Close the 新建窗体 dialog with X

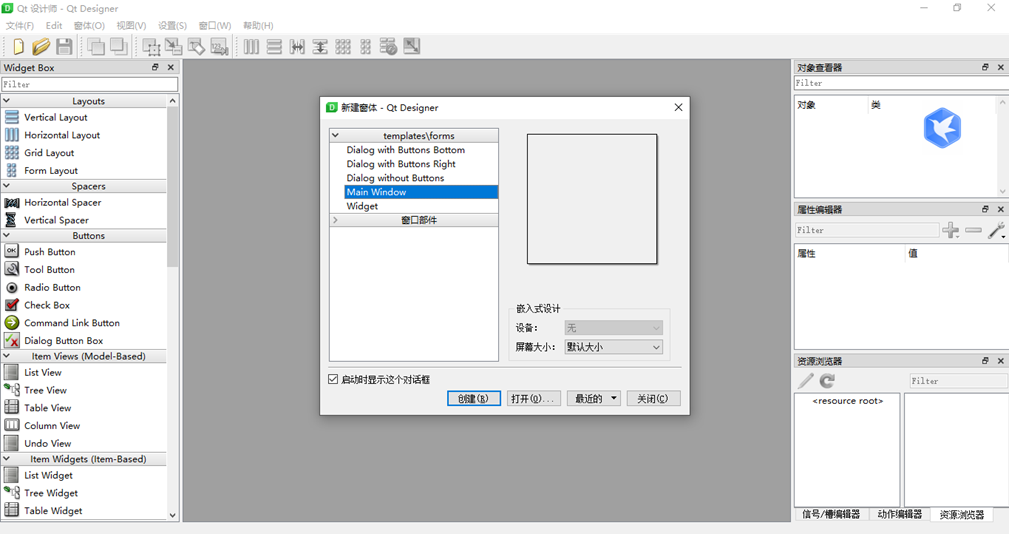click(x=678, y=107)
